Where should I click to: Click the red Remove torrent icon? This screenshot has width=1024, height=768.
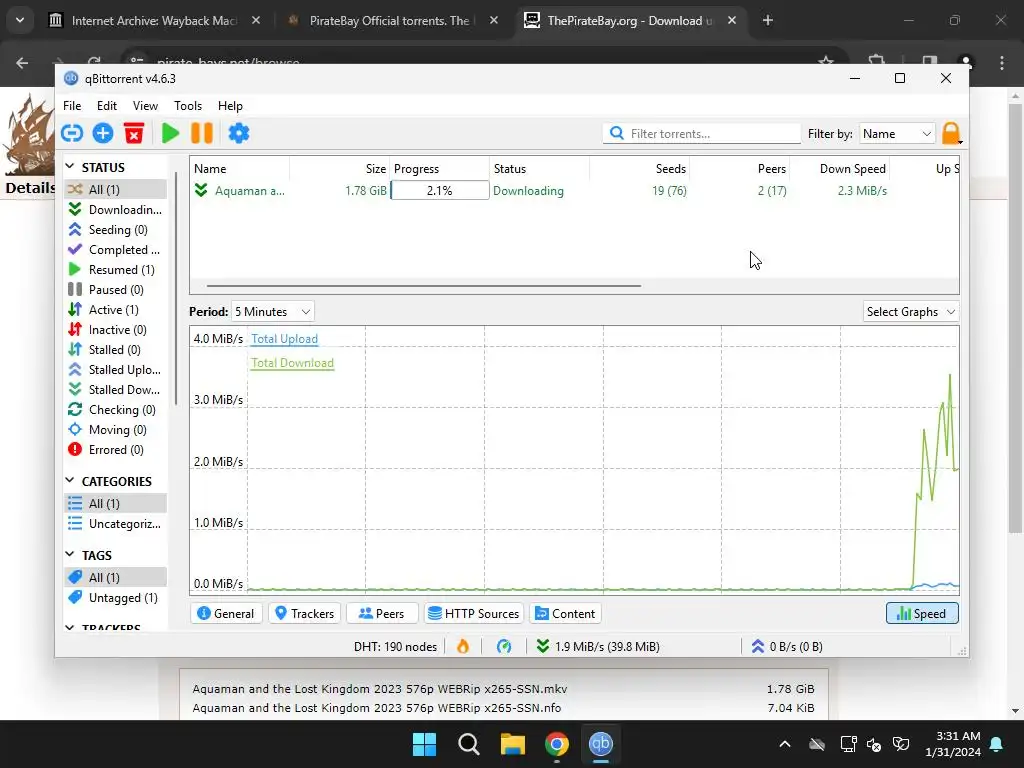pos(134,133)
